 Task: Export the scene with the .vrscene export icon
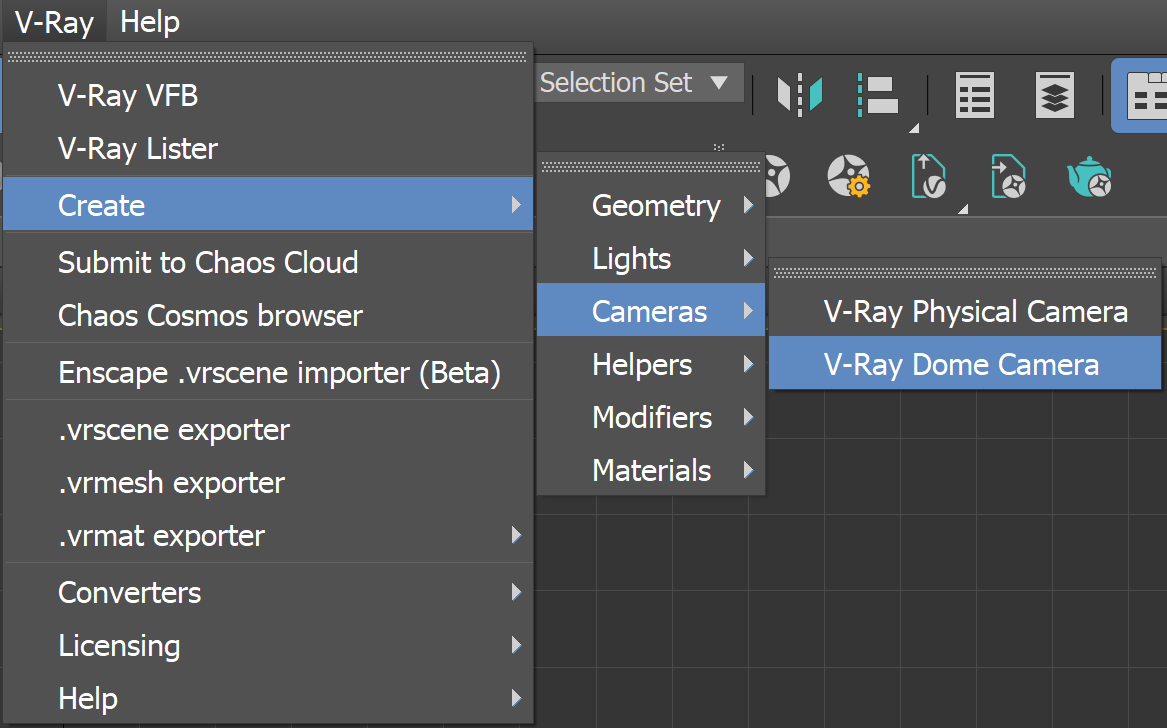pos(930,177)
